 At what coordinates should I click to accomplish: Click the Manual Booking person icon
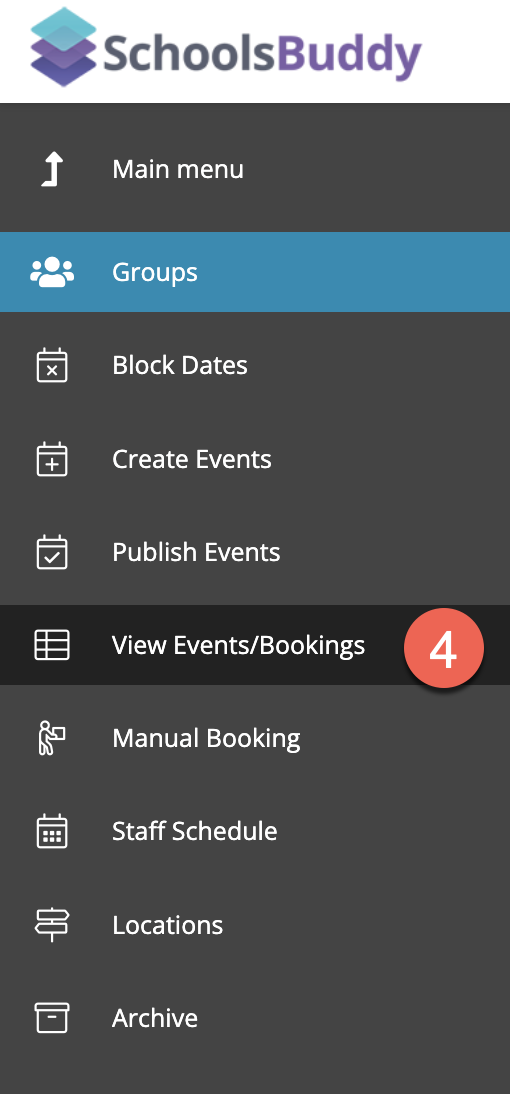tap(52, 738)
